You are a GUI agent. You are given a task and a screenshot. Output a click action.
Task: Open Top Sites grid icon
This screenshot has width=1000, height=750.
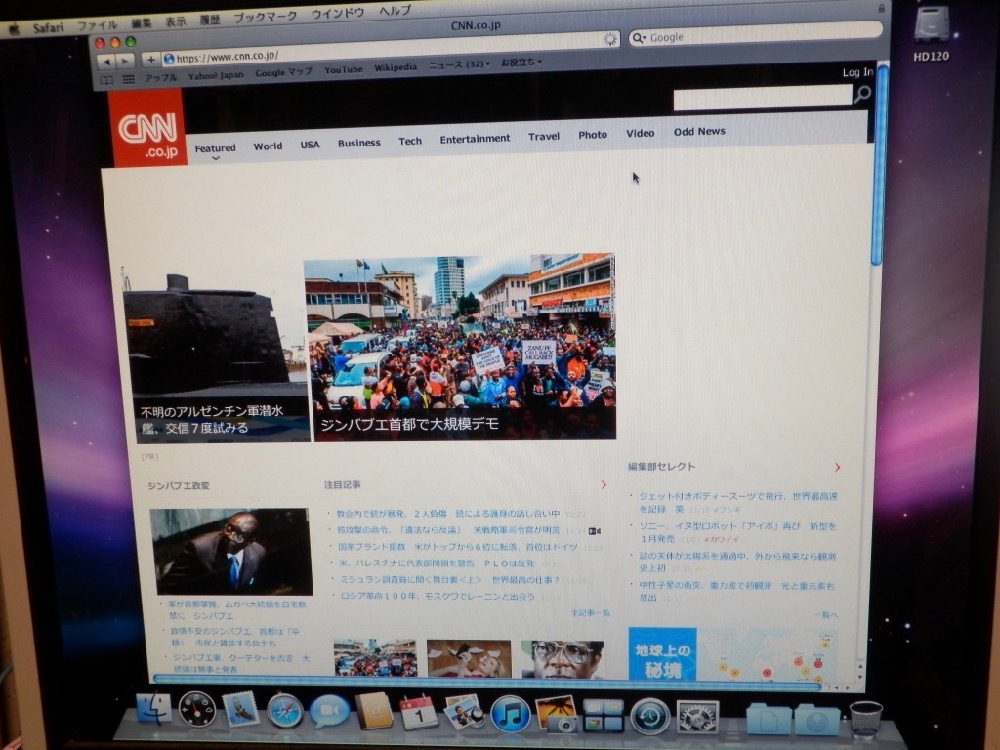[128, 79]
